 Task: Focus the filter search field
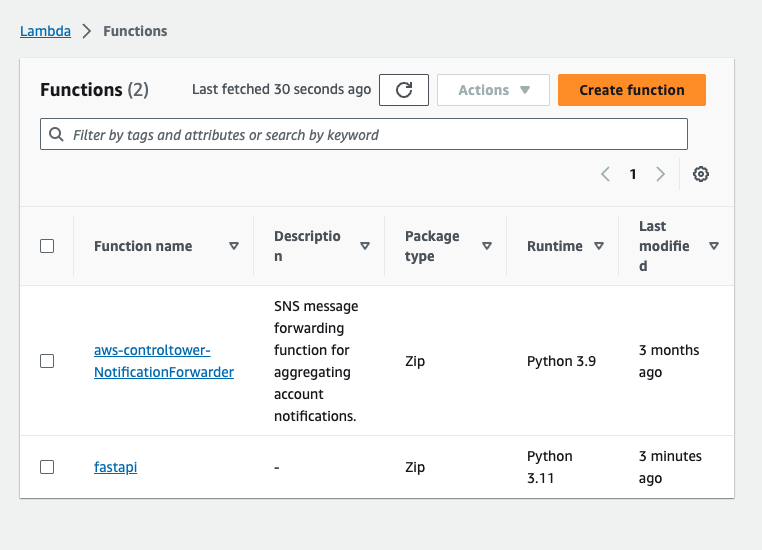pos(364,135)
